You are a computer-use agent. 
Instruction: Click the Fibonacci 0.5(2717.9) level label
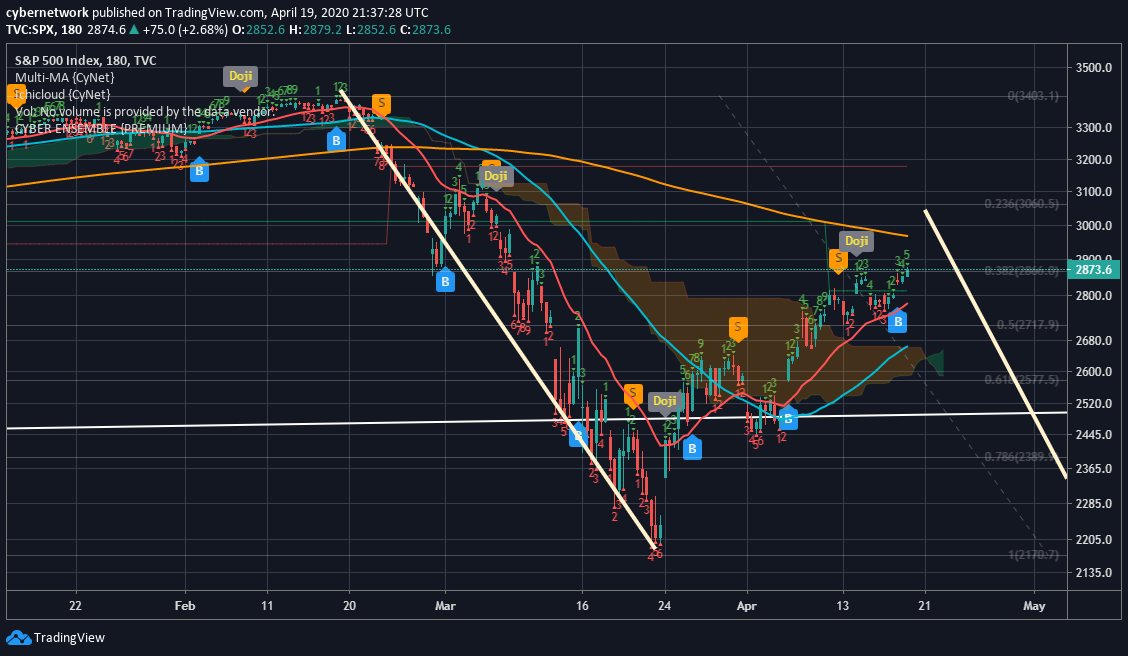click(x=1028, y=324)
